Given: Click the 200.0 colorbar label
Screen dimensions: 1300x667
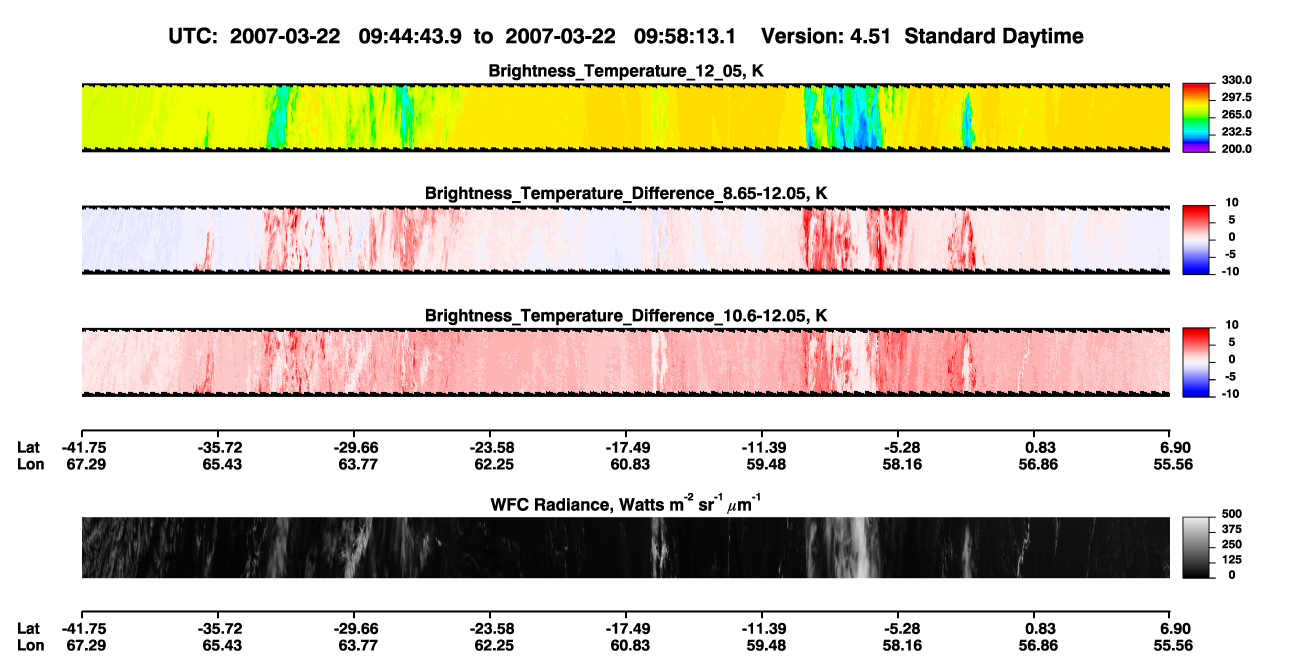Looking at the screenshot, I should tap(1236, 149).
